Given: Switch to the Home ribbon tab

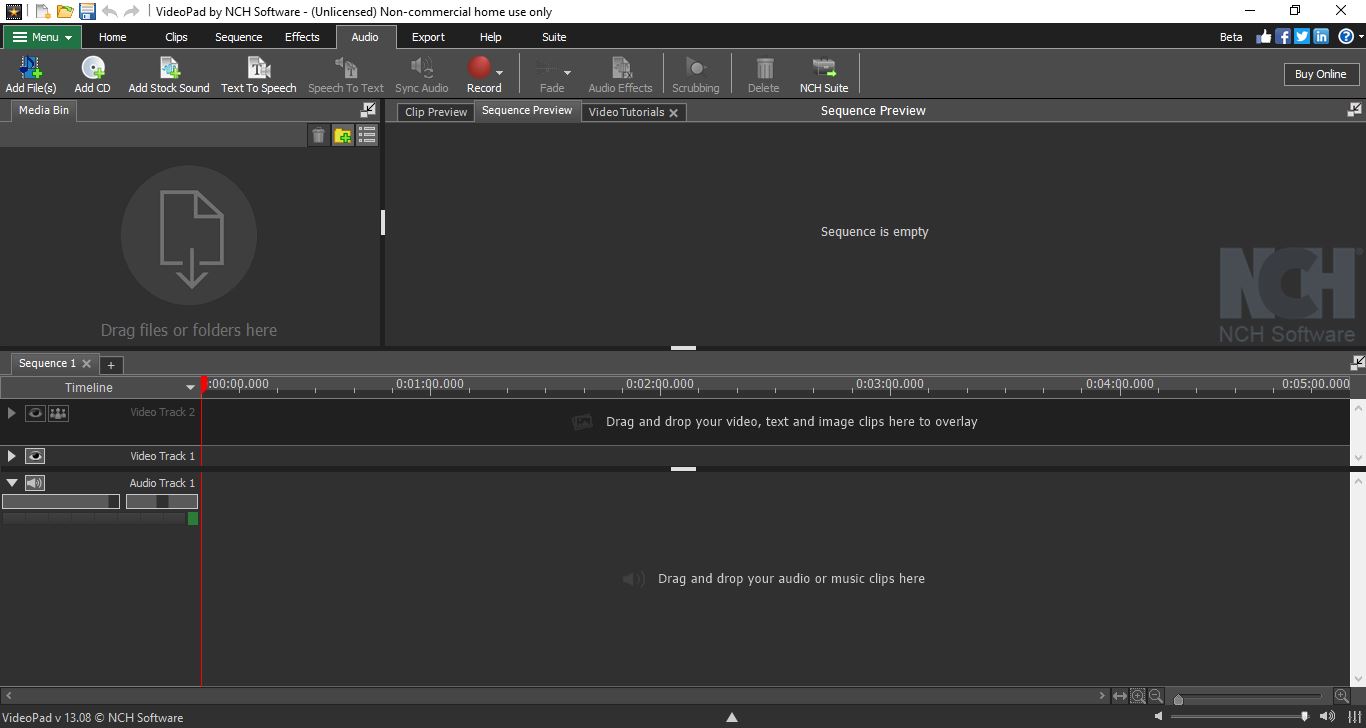Looking at the screenshot, I should click(112, 37).
